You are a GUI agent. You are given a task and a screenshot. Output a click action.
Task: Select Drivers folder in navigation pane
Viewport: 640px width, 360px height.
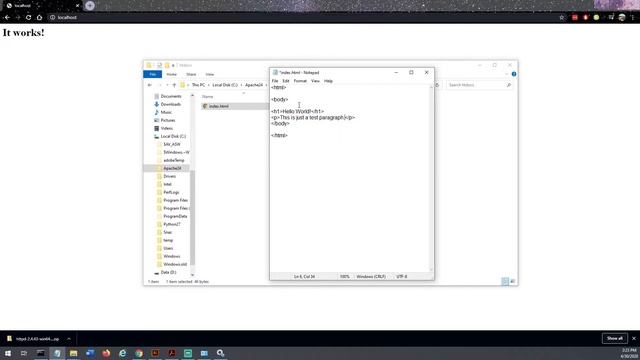tap(169, 176)
